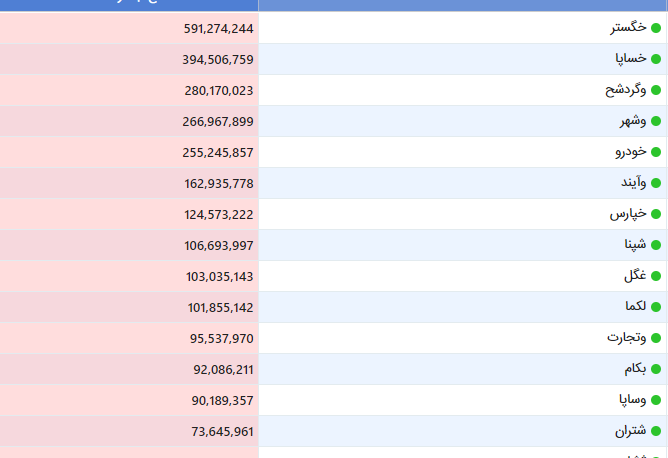Select the value 394,506,759
Screen dimensions: 668x458
tap(218, 60)
